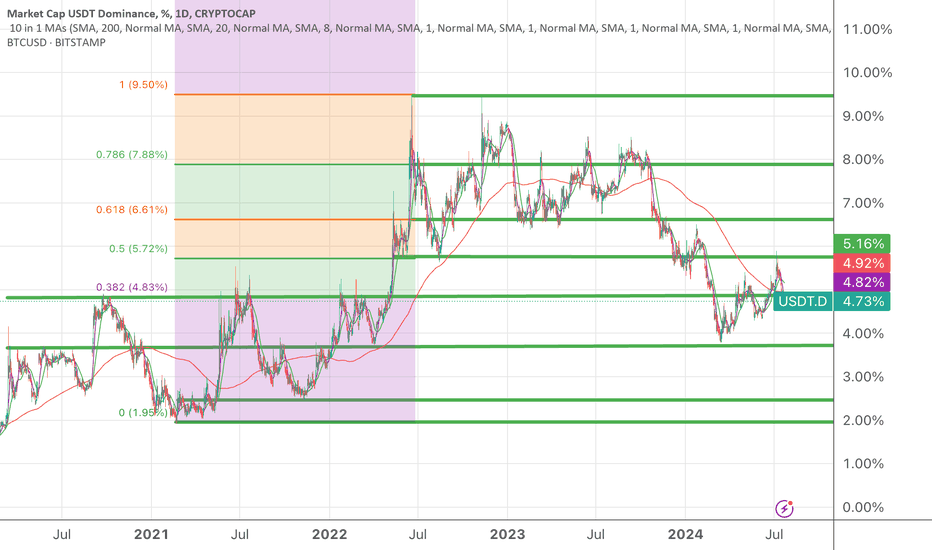The height and width of the screenshot is (550, 932).
Task: Click the Fibonacci label 0.786 (7.88%)
Action: (x=132, y=155)
